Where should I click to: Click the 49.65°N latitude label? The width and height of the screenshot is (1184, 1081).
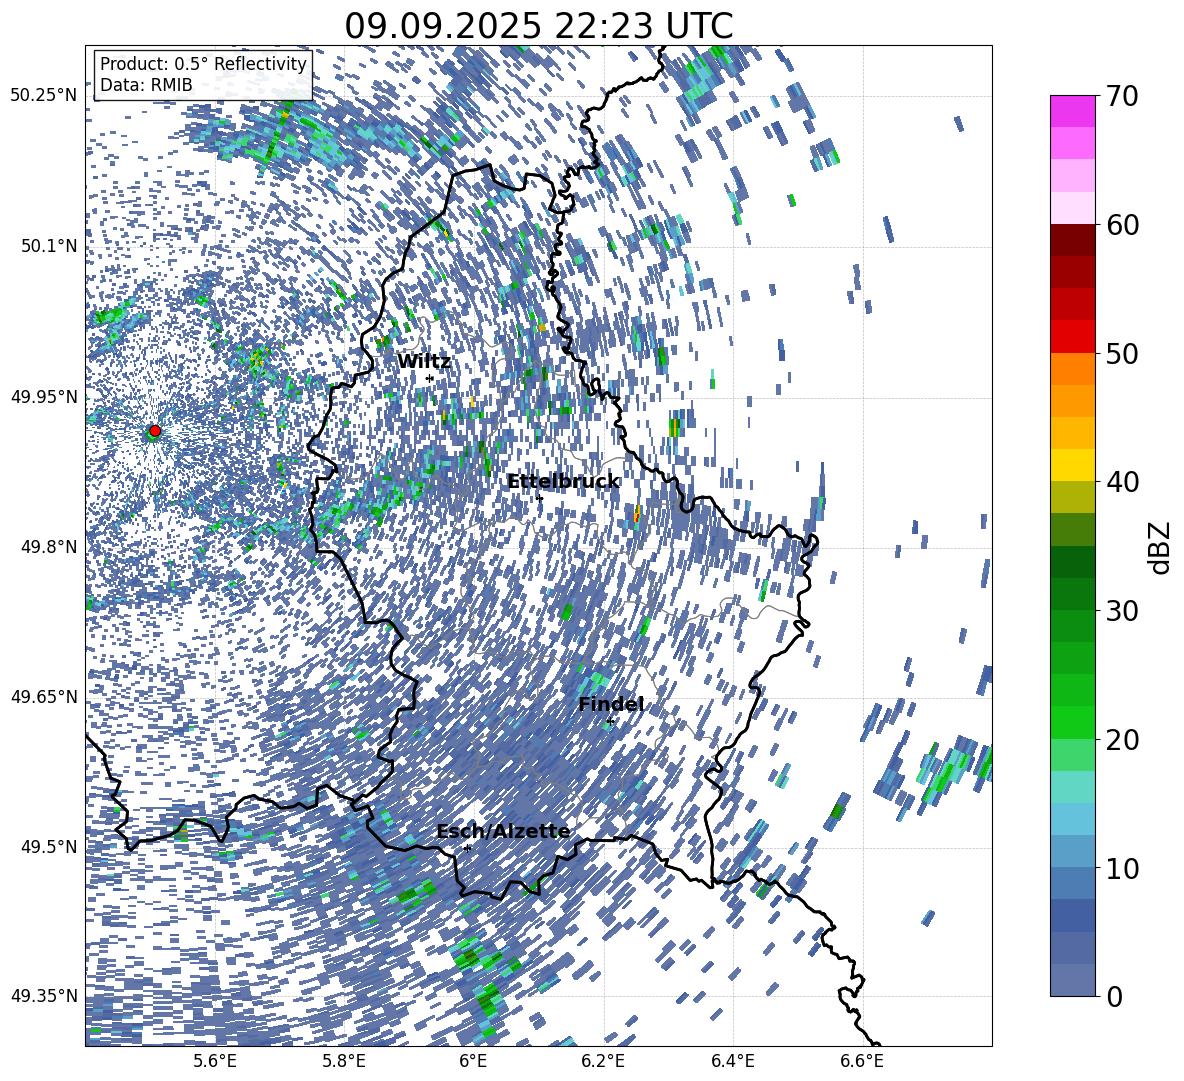point(44,696)
